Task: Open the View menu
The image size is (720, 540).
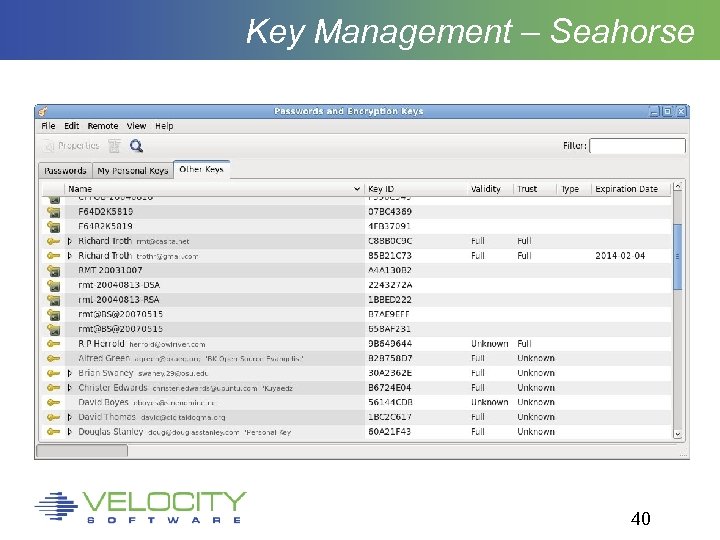Action: (136, 126)
